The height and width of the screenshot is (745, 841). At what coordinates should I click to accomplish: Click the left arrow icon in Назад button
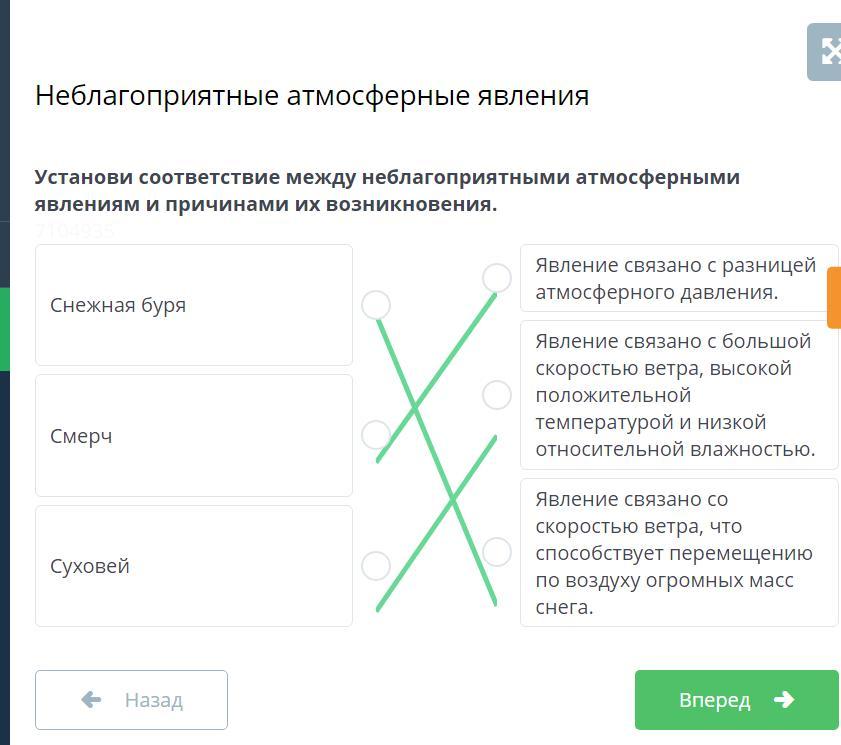91,699
